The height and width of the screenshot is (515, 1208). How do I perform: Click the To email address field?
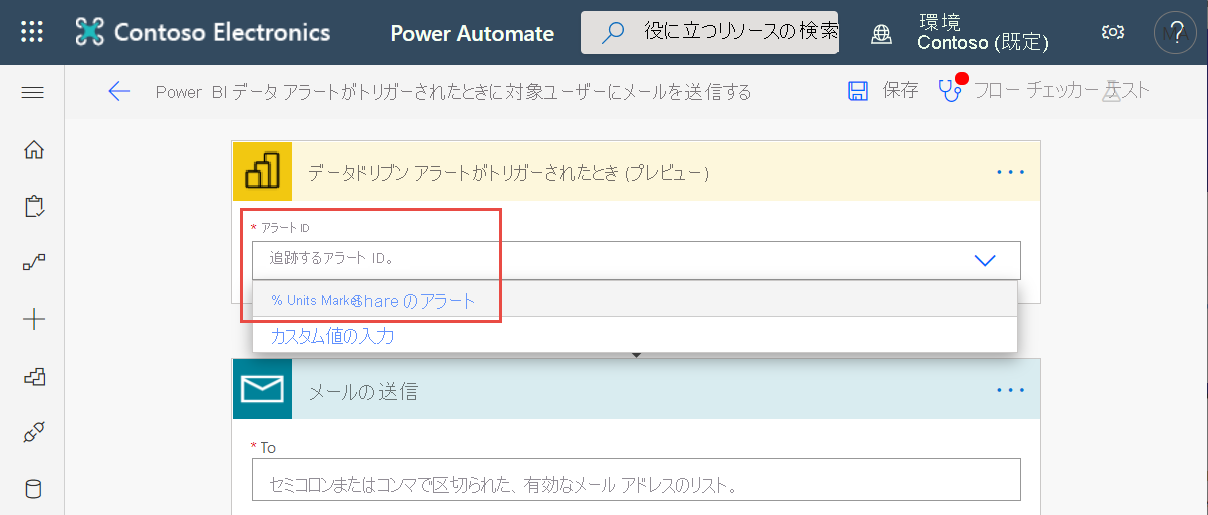coord(636,480)
